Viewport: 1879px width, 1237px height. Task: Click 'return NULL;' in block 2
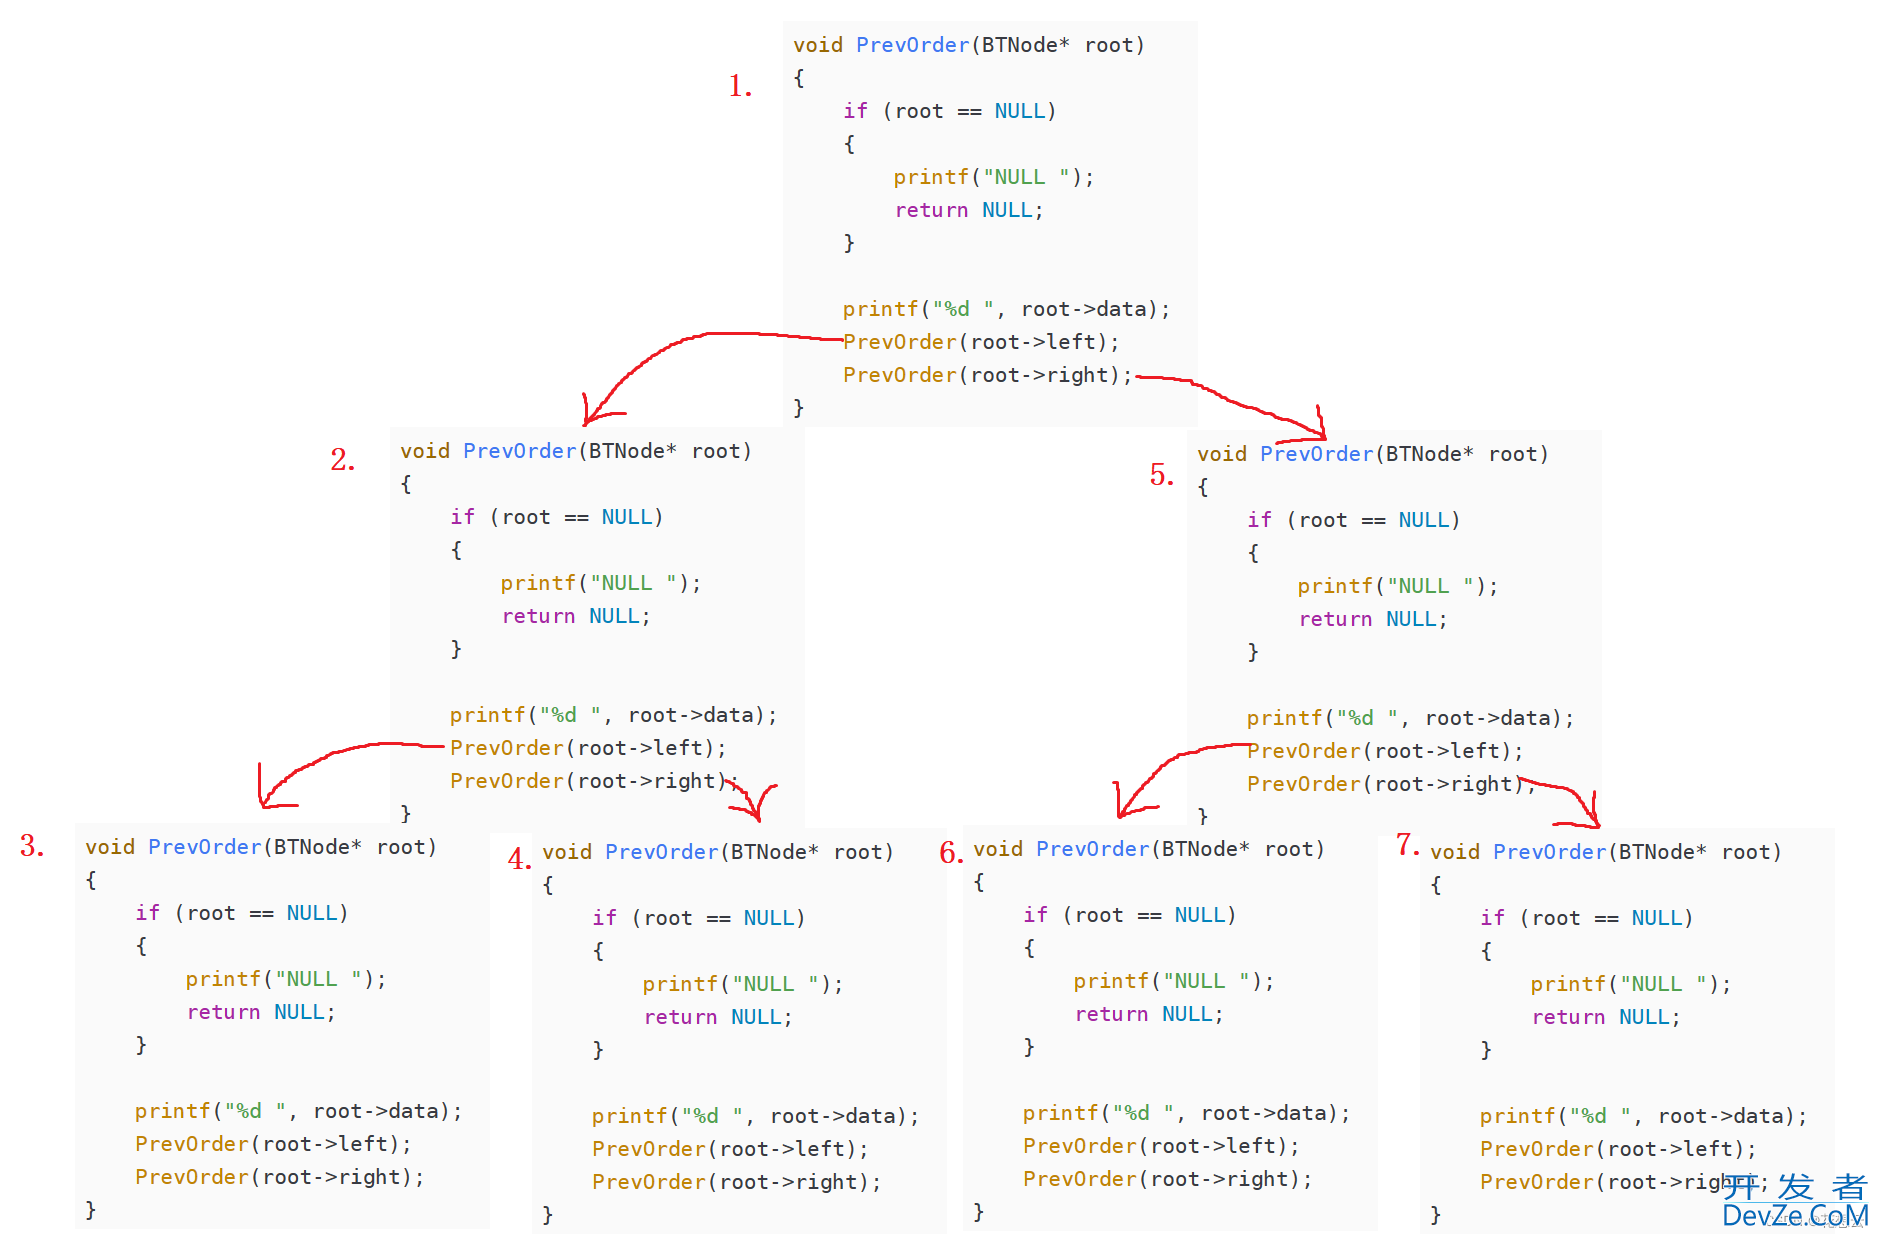point(576,616)
